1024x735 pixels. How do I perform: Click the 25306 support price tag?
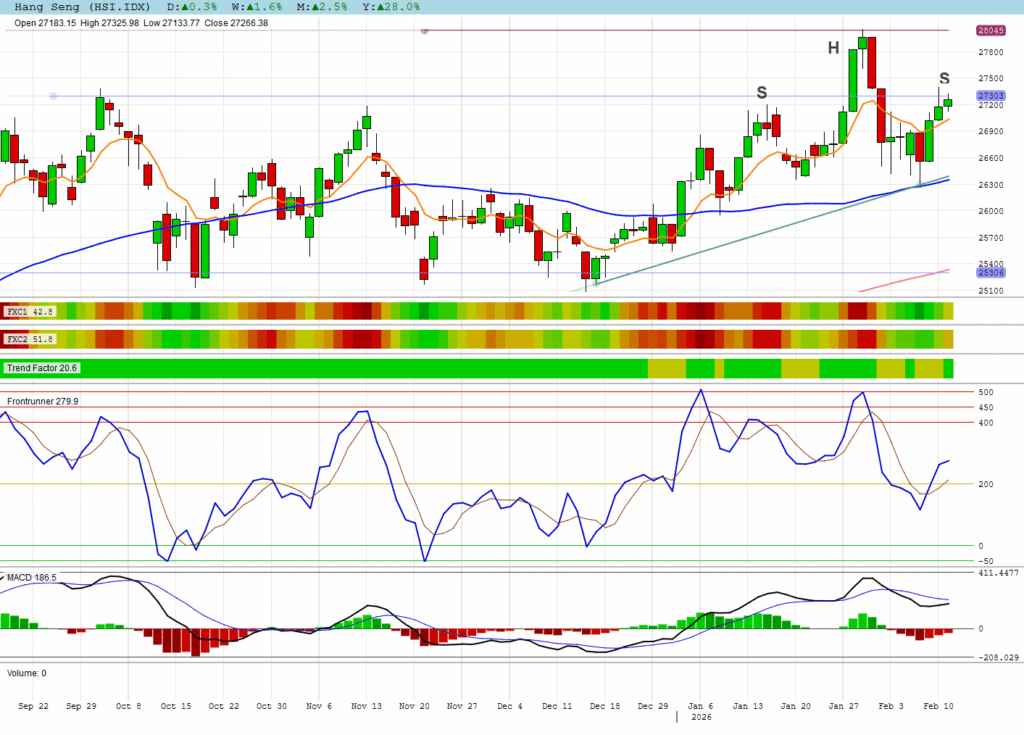[x=990, y=272]
